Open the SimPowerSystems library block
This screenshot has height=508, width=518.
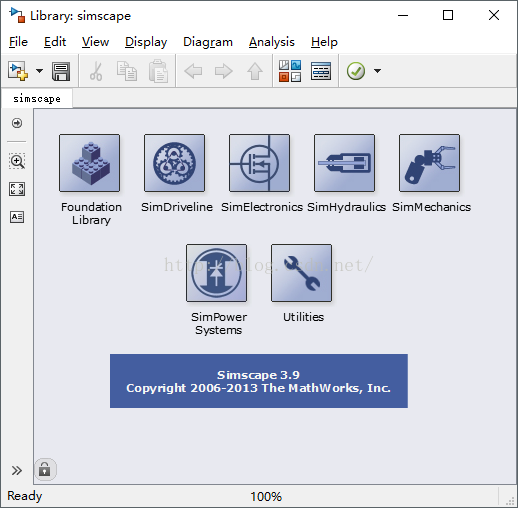click(217, 273)
